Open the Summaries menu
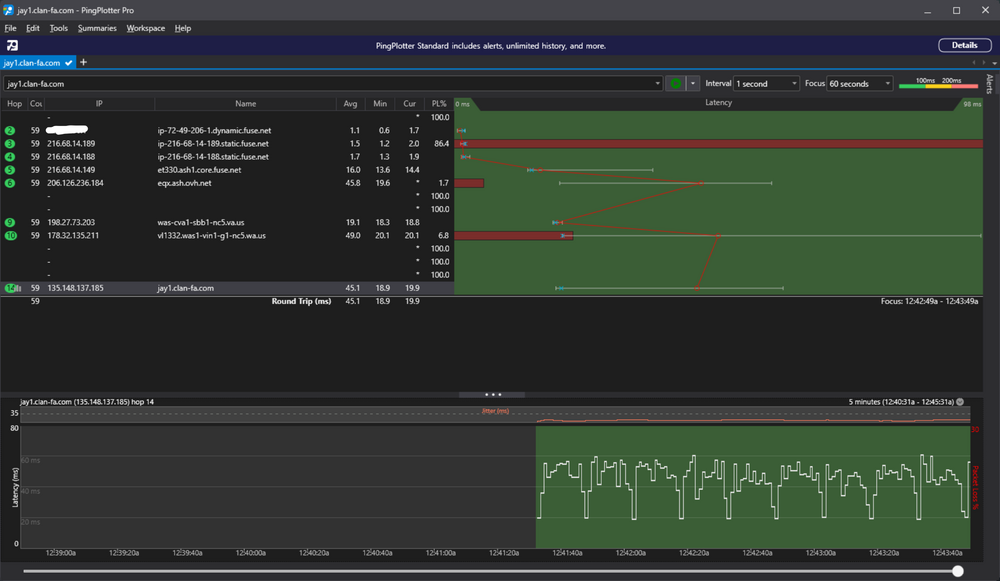Screen dimensions: 1000x581 (x=97, y=28)
